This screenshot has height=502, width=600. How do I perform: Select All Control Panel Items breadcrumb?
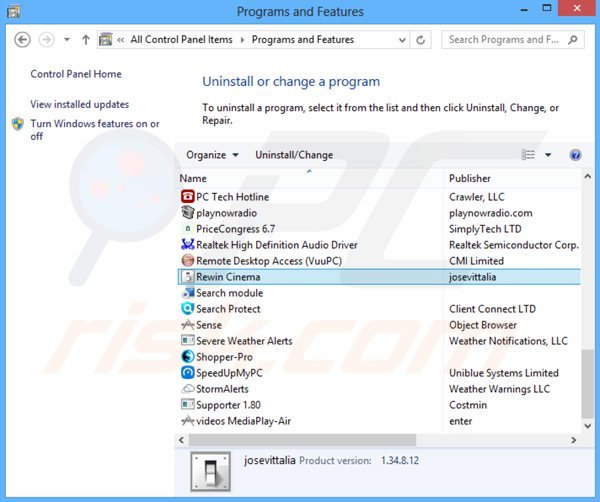pyautogui.click(x=181, y=39)
